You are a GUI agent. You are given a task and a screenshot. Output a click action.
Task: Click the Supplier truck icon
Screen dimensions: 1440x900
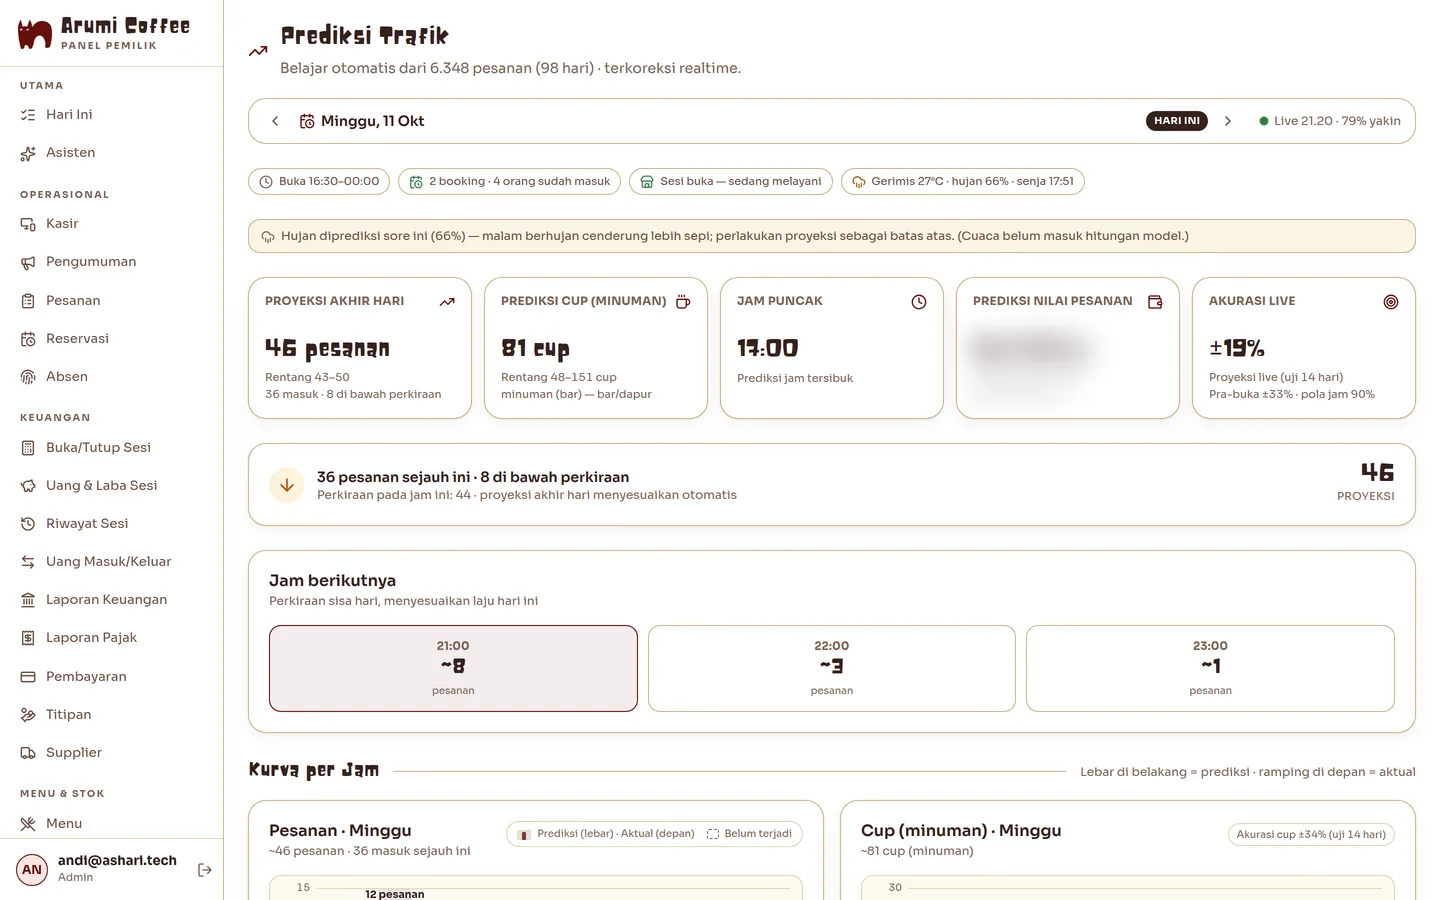(x=28, y=753)
